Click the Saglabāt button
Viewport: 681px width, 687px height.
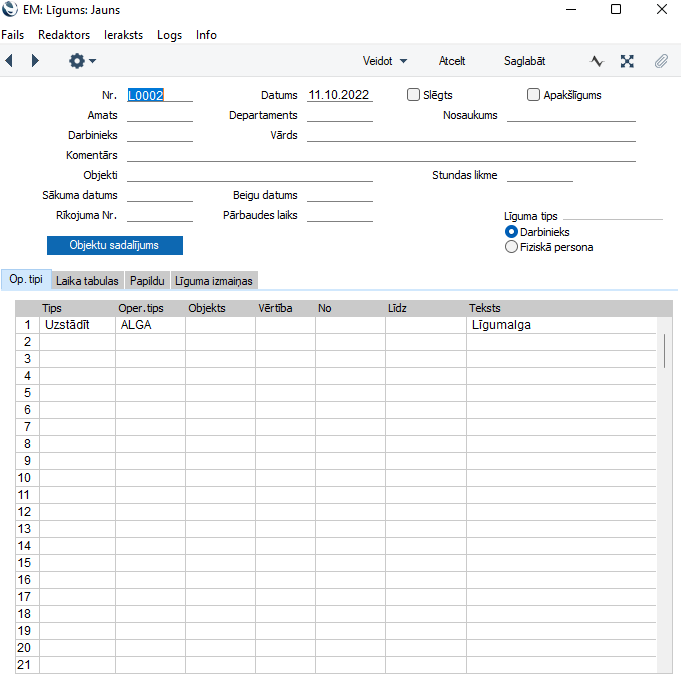click(x=524, y=61)
